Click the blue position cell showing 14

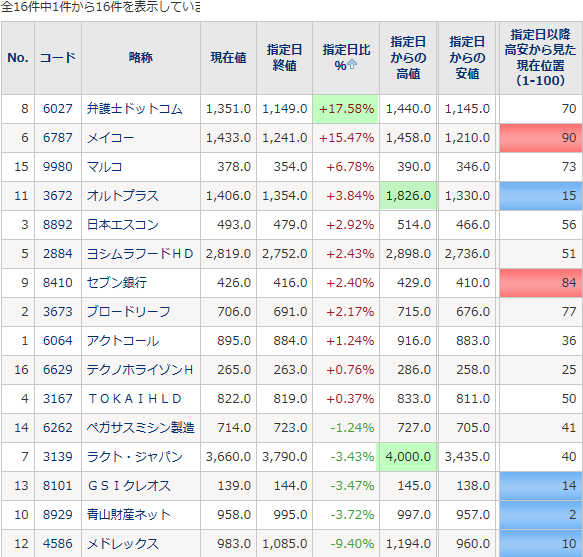[x=541, y=486]
